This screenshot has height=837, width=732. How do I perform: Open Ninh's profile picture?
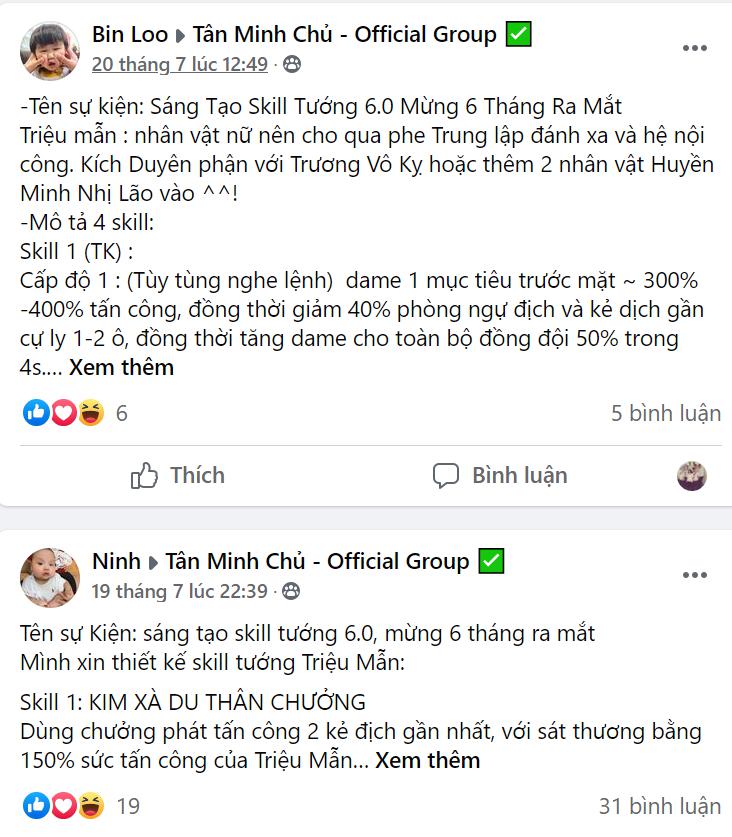(x=50, y=578)
